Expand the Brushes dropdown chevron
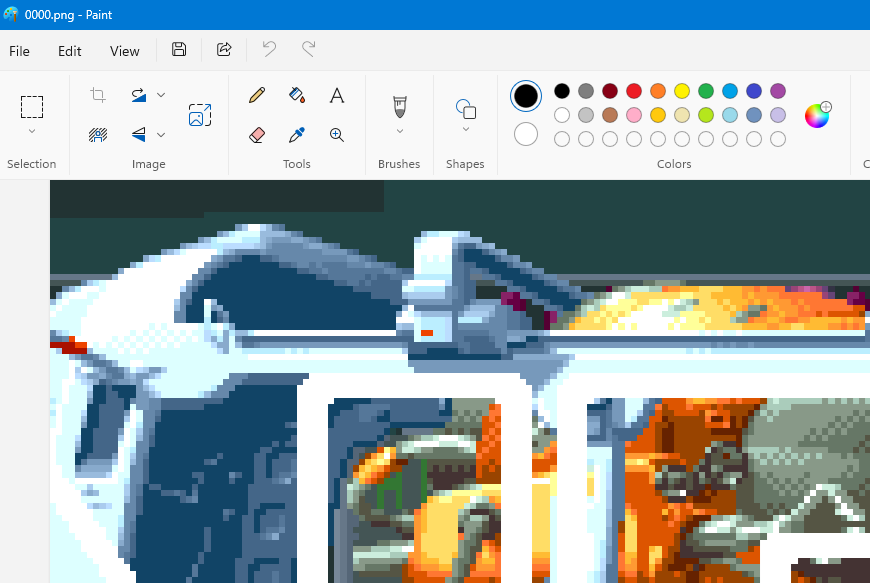The width and height of the screenshot is (870, 583). pyautogui.click(x=399, y=131)
